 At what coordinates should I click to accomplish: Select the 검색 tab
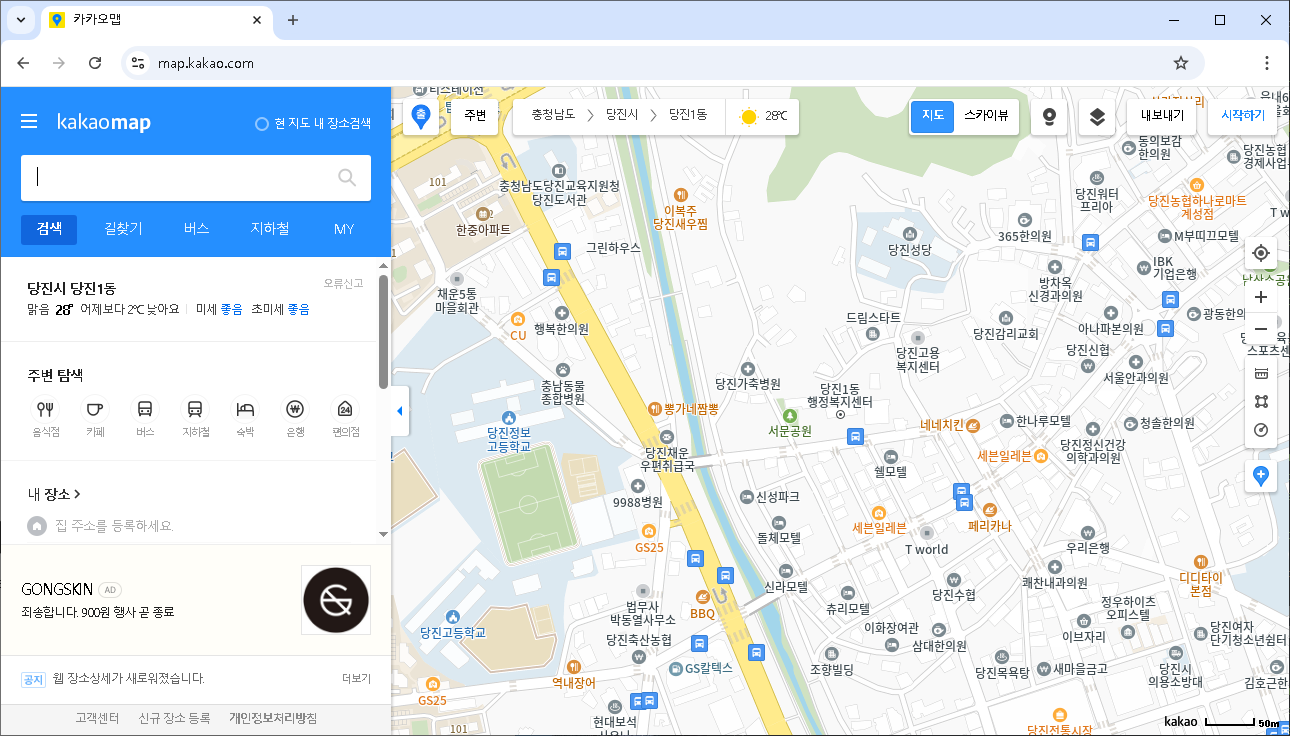click(49, 229)
